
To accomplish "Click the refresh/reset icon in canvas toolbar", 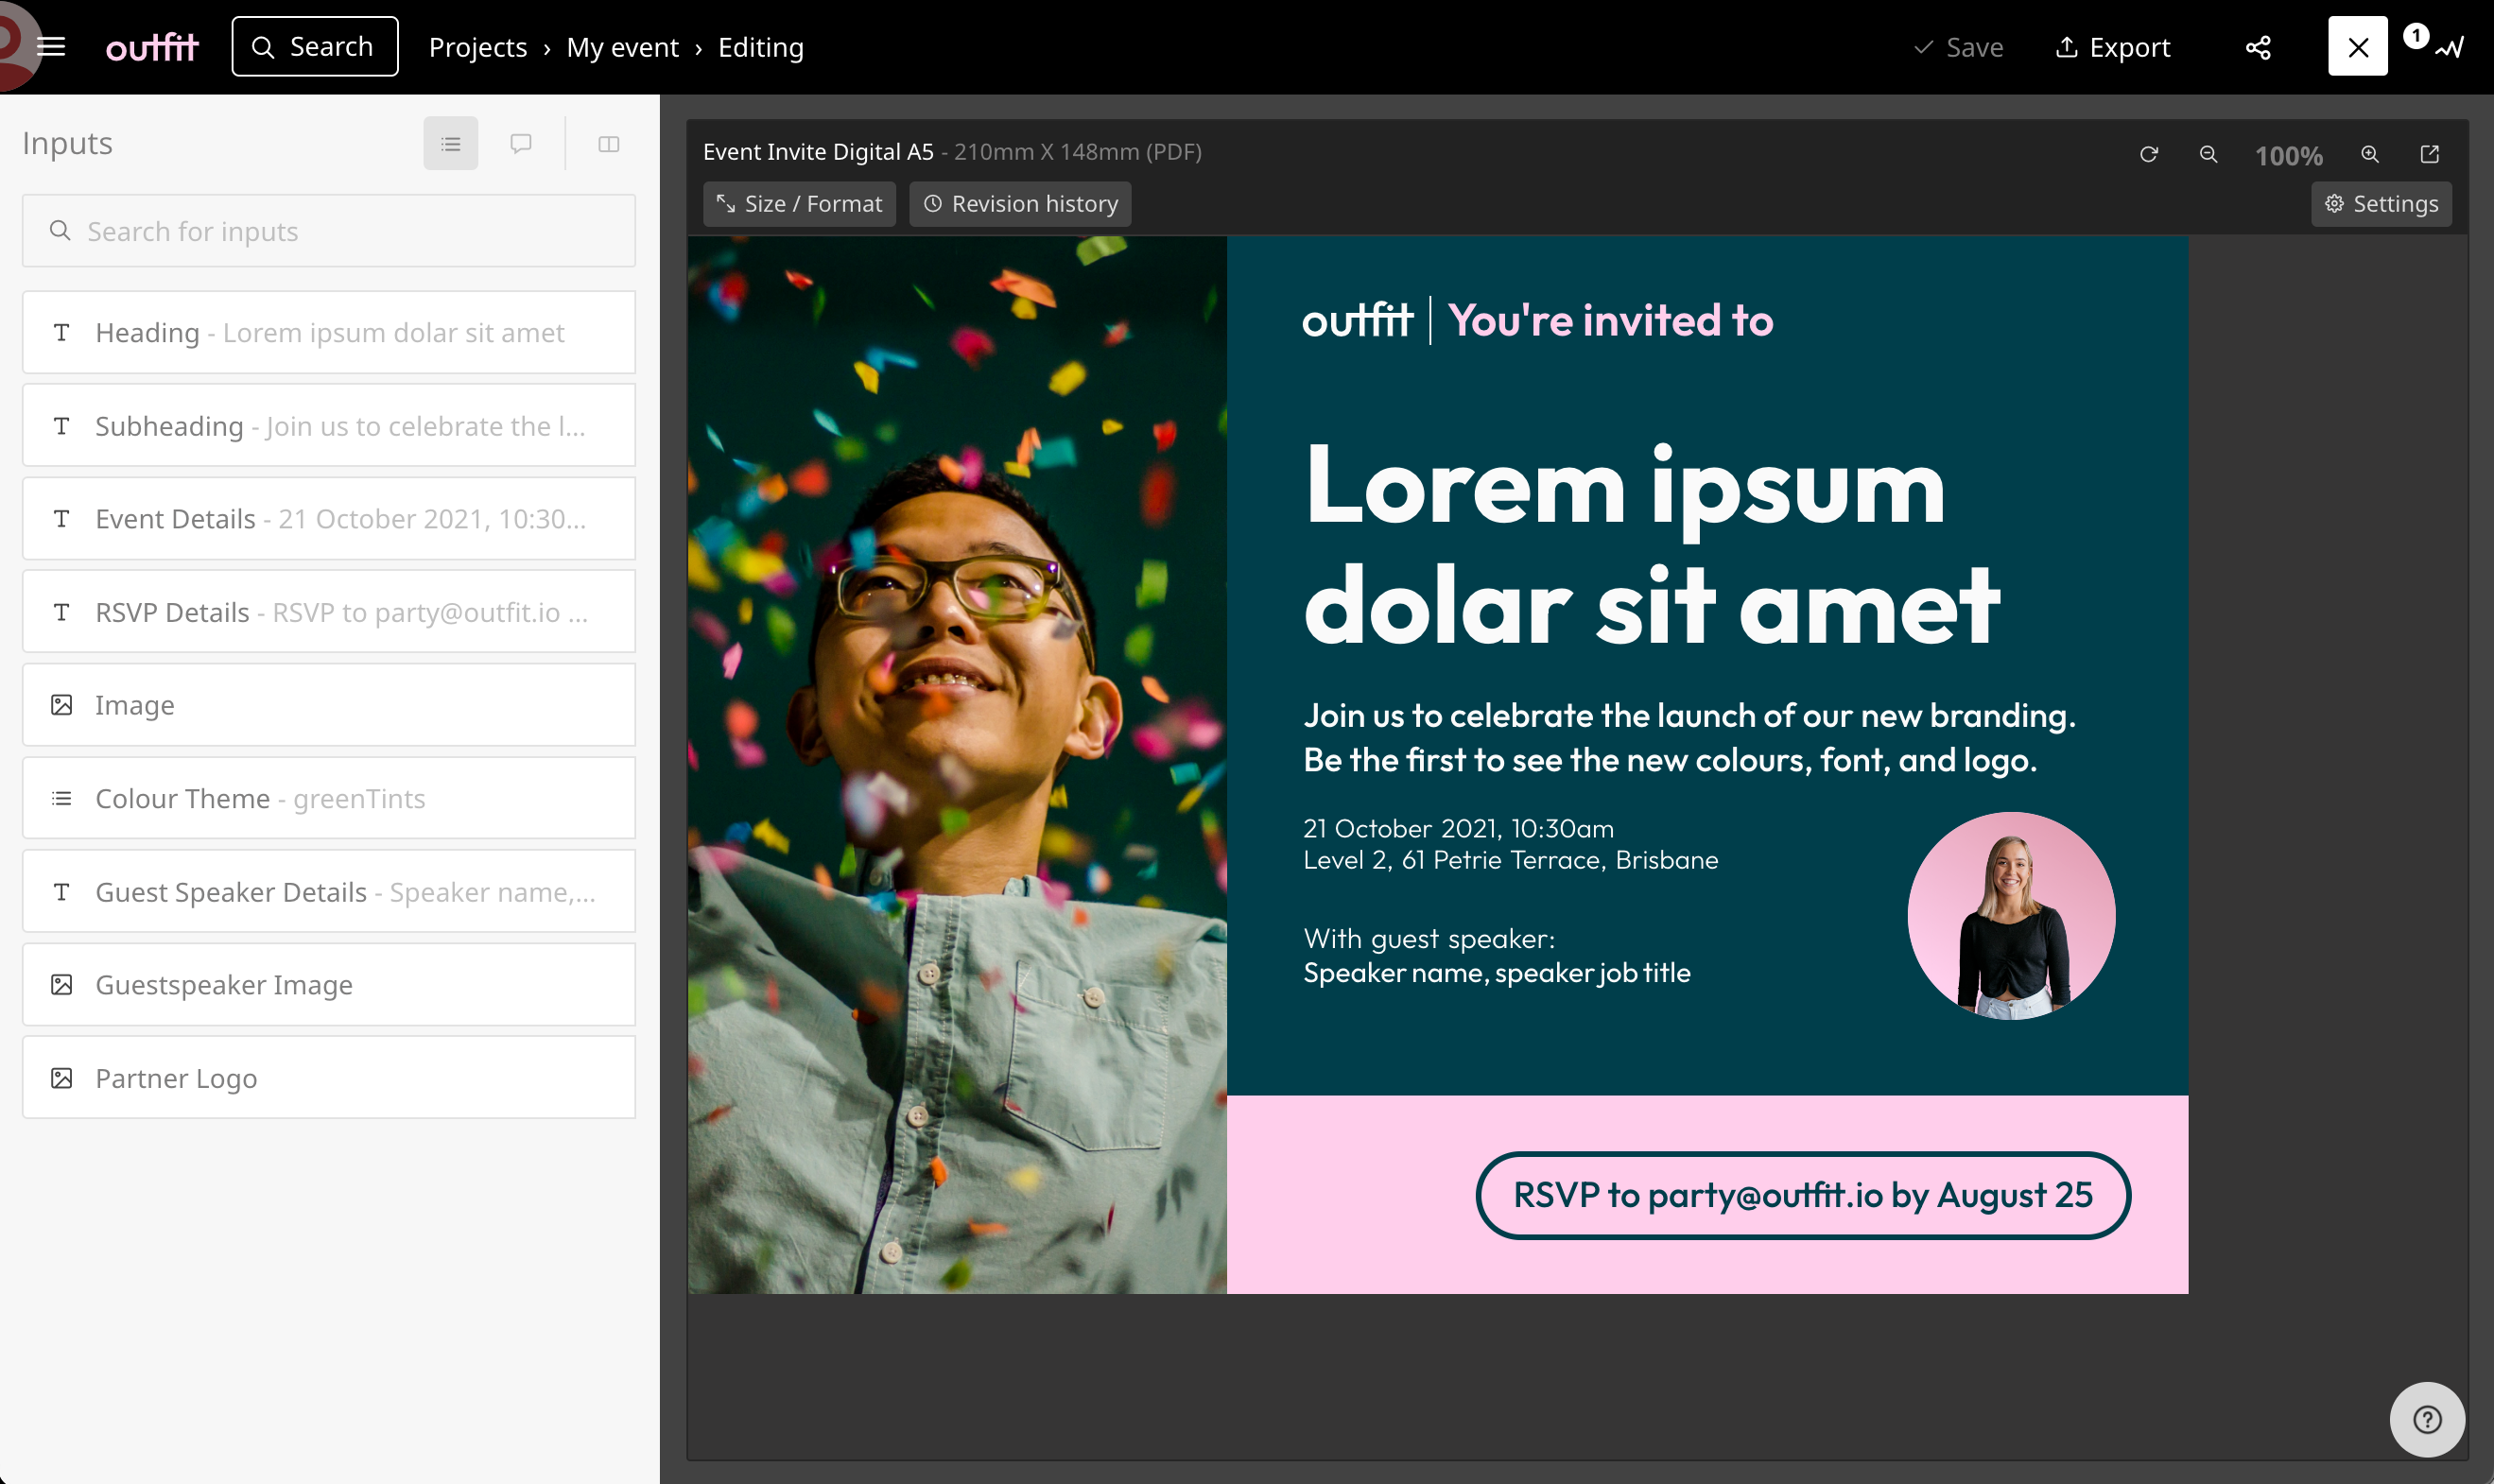I will [2148, 154].
